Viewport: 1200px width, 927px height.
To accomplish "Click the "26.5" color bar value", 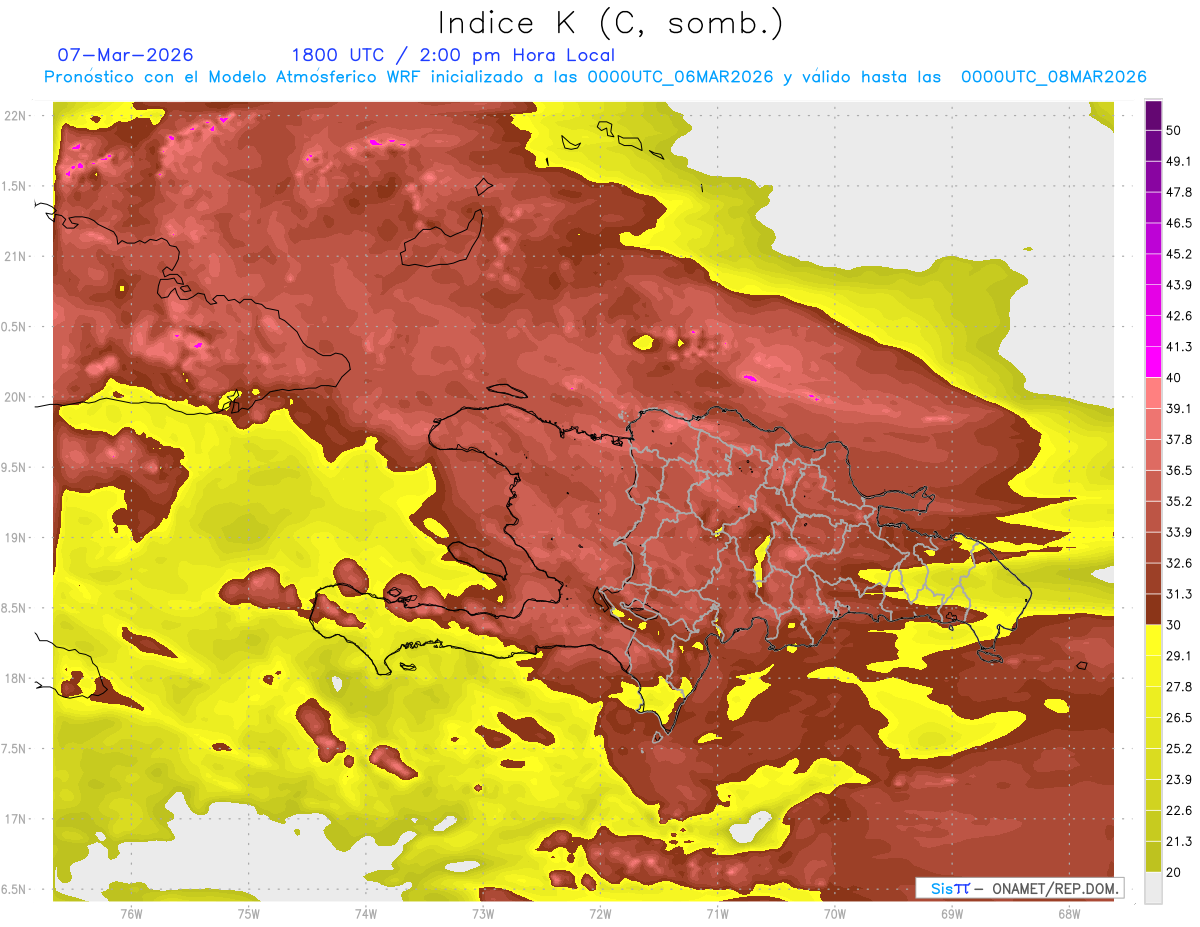I will (x=1178, y=718).
